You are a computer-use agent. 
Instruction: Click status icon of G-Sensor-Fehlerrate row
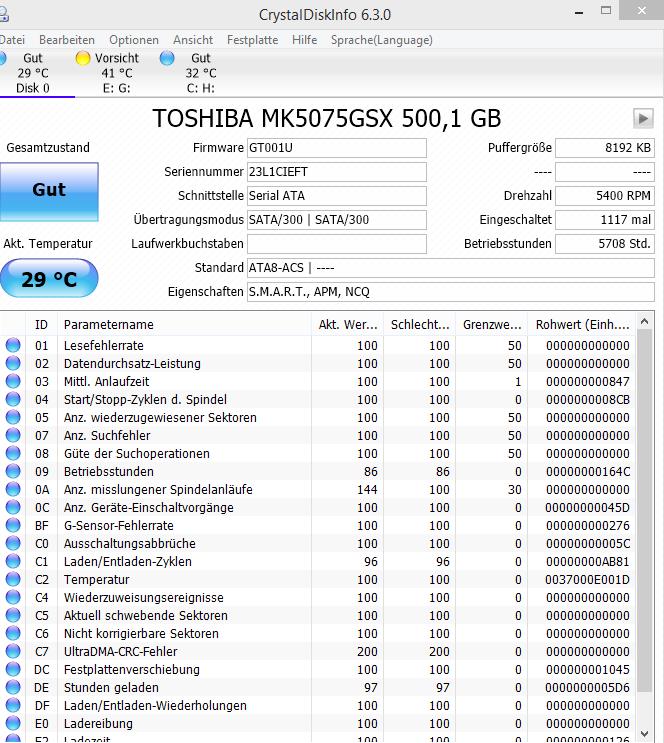point(13,525)
